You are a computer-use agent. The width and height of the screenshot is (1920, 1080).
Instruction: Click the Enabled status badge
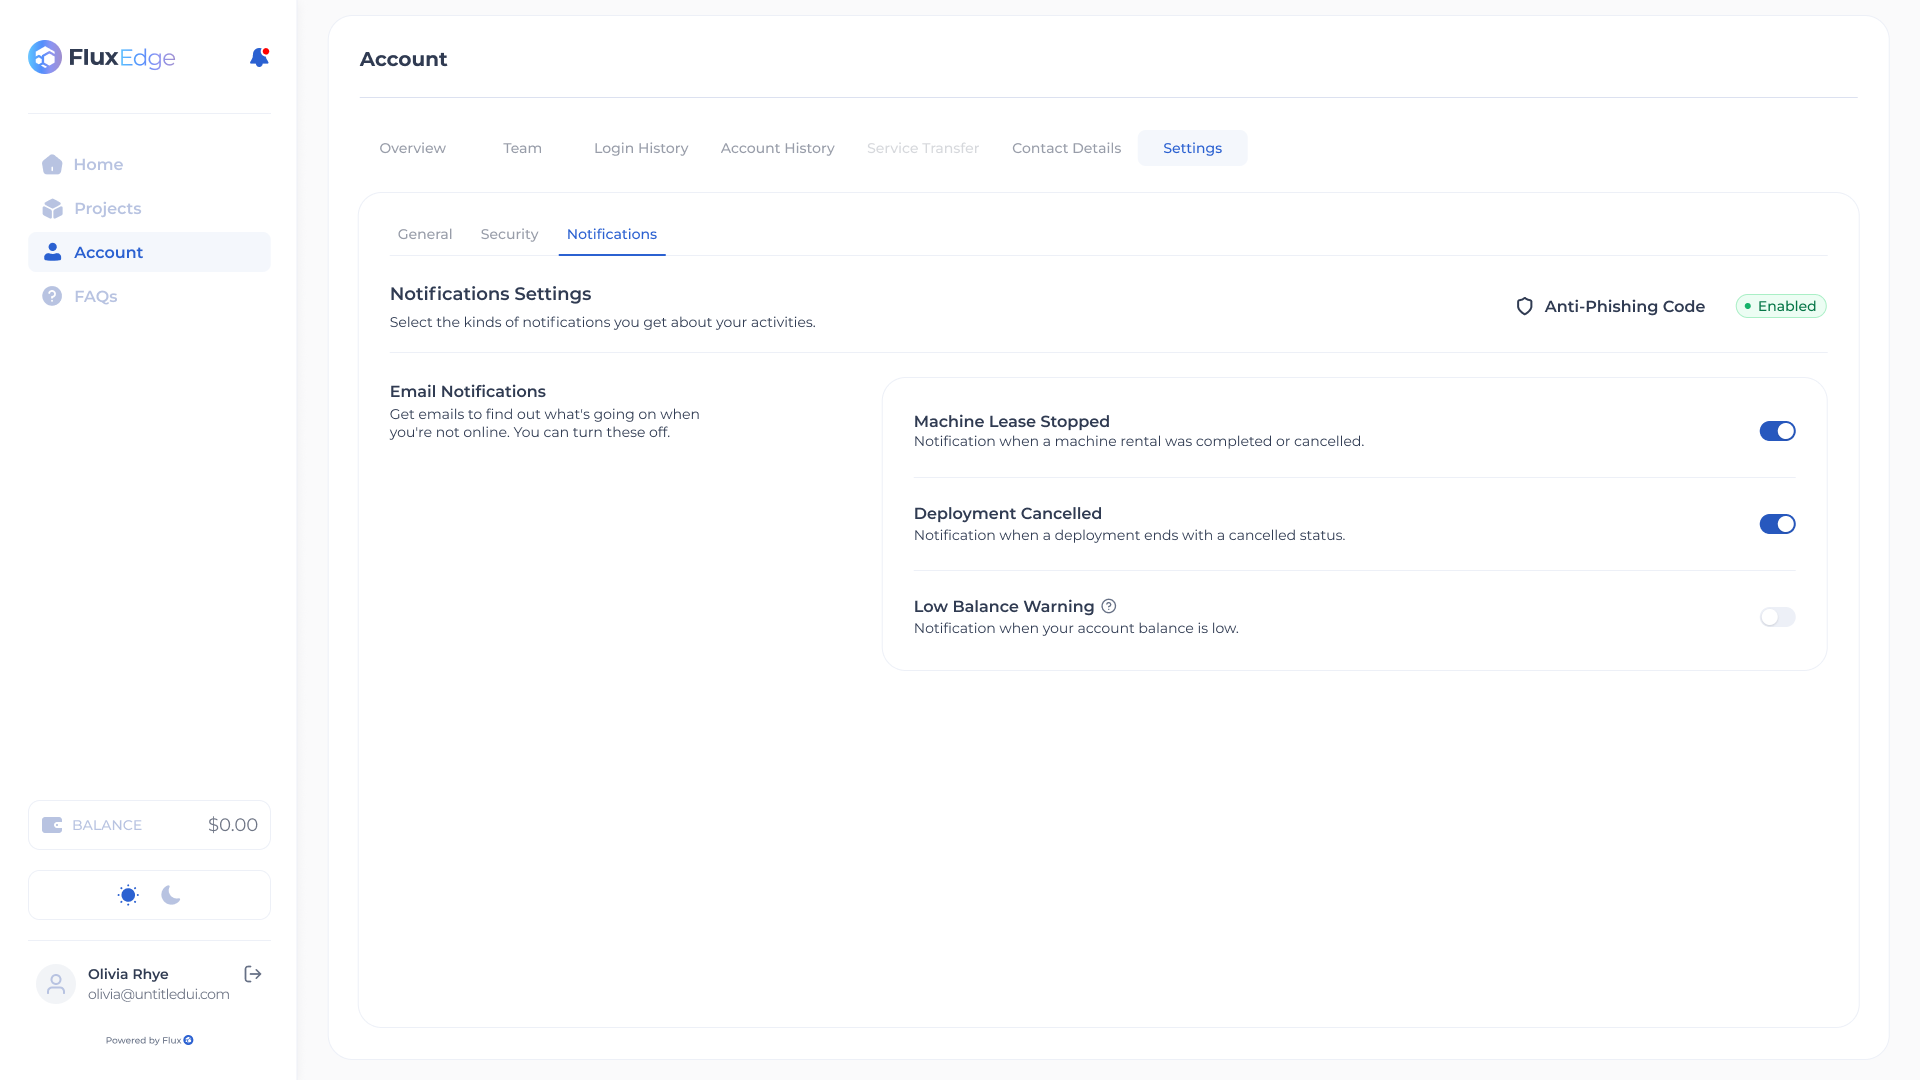pos(1781,306)
